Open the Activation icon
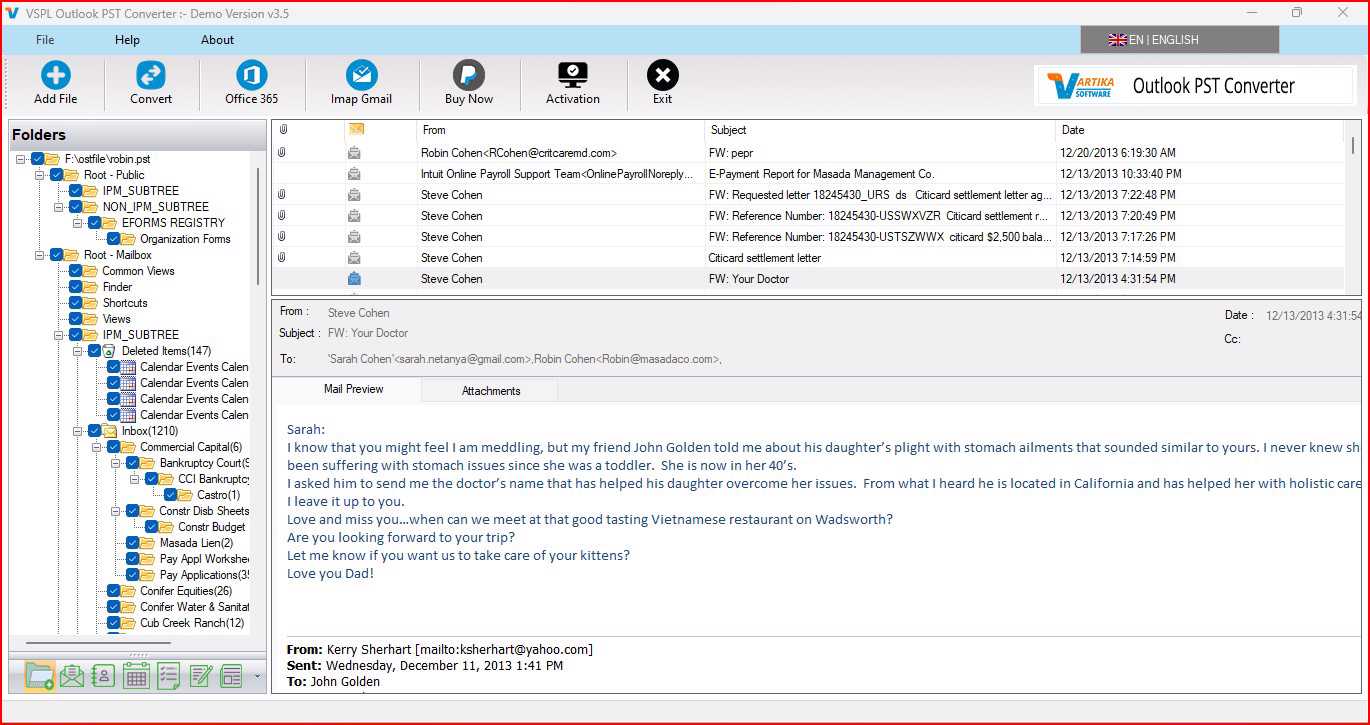The image size is (1370, 725). coord(573,76)
